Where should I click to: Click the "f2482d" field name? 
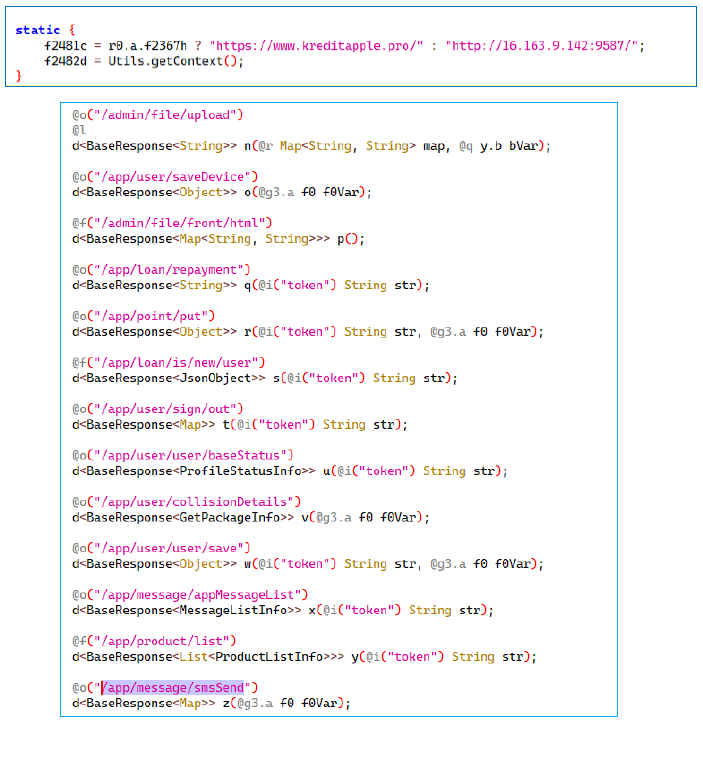pos(65,61)
